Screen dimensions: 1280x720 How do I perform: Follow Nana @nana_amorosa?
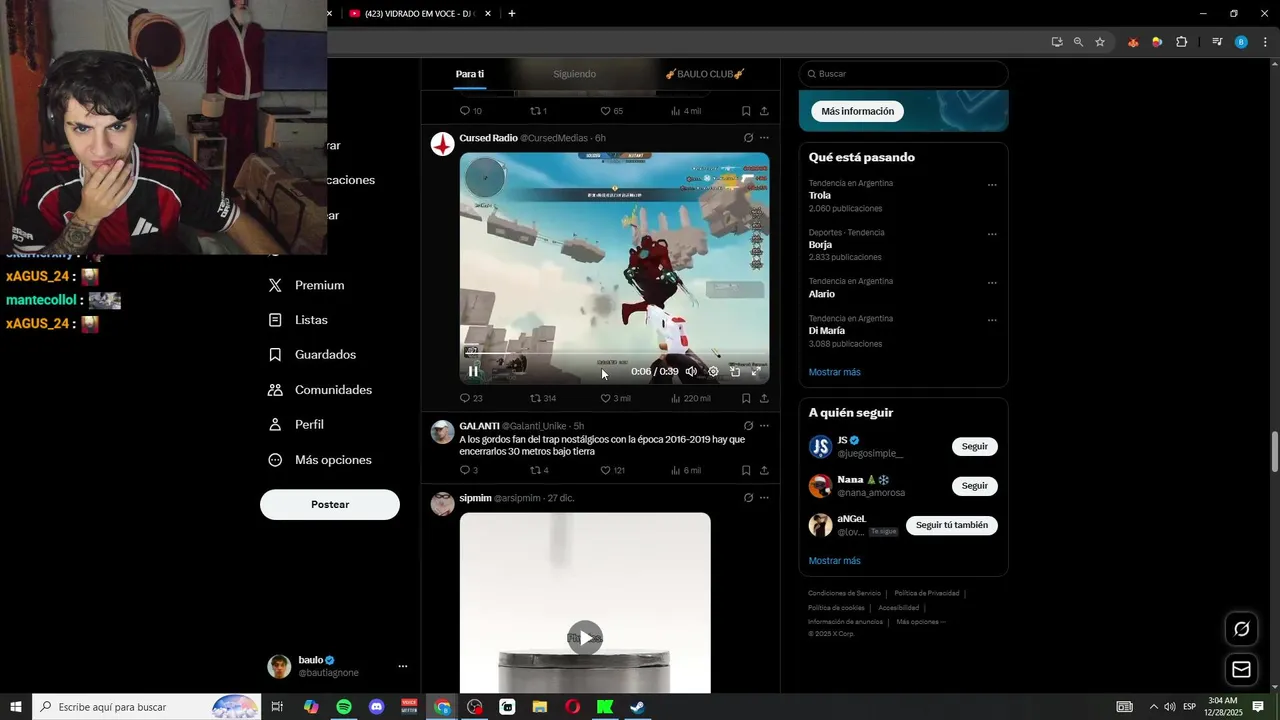tap(975, 486)
